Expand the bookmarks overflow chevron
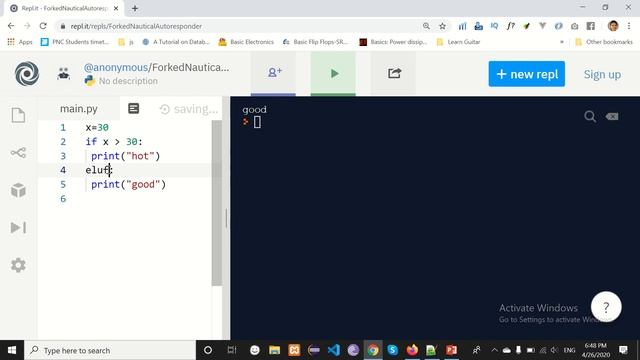This screenshot has width=640, height=360. (x=562, y=42)
